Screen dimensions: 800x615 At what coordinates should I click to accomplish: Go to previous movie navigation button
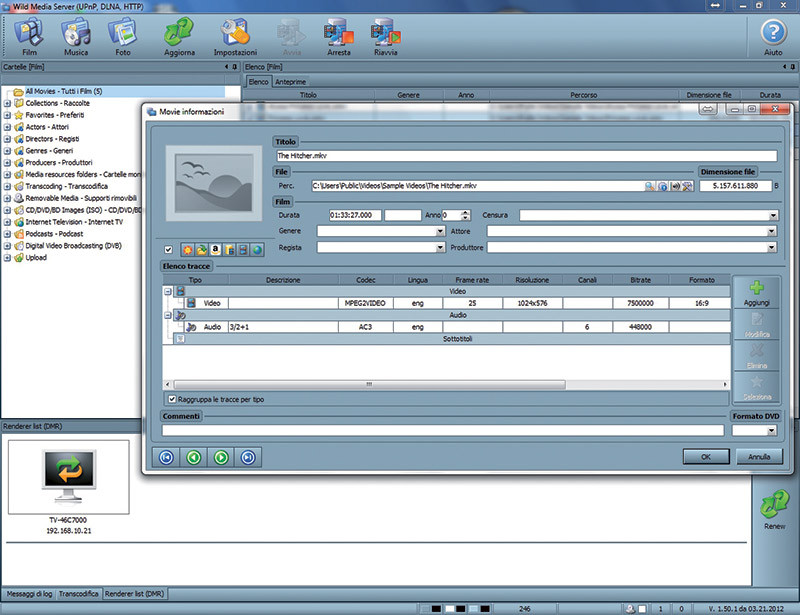coord(193,457)
